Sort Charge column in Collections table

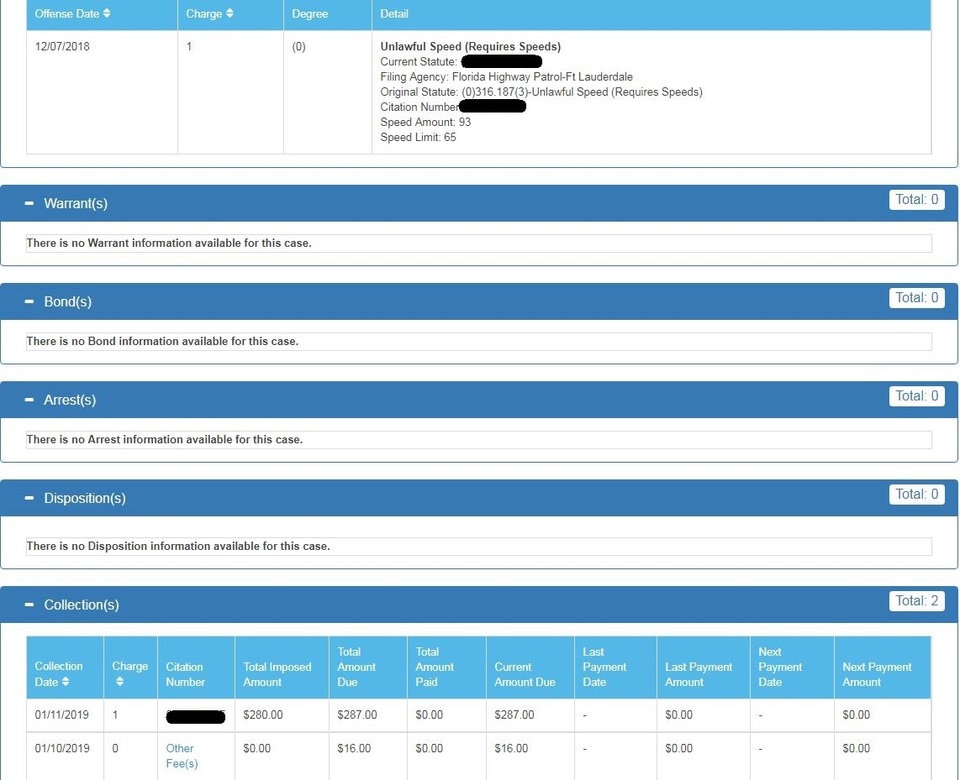(120, 682)
